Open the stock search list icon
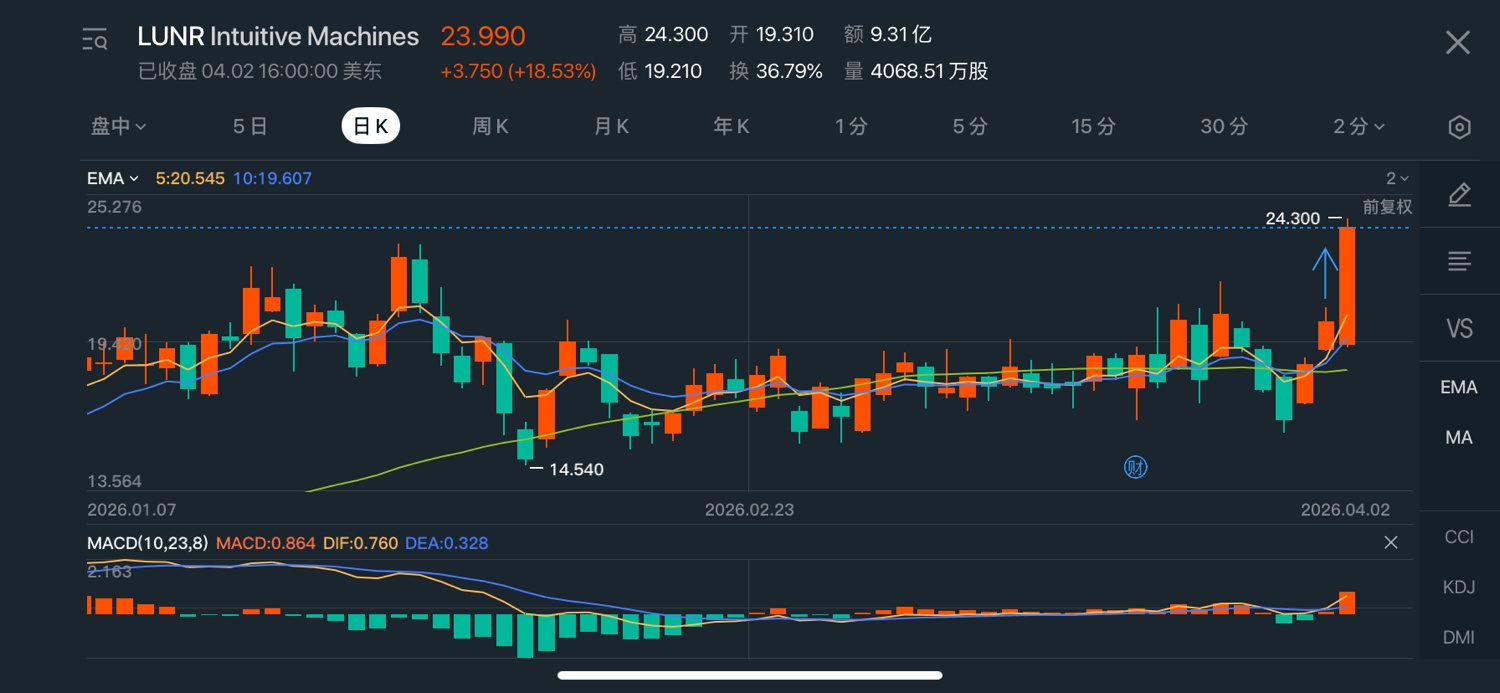Screen dimensions: 1500x693 tap(95, 40)
